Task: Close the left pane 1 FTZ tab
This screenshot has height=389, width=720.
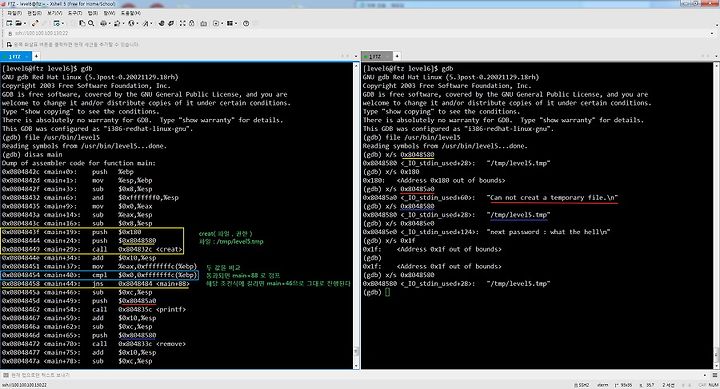Action: tap(27, 56)
